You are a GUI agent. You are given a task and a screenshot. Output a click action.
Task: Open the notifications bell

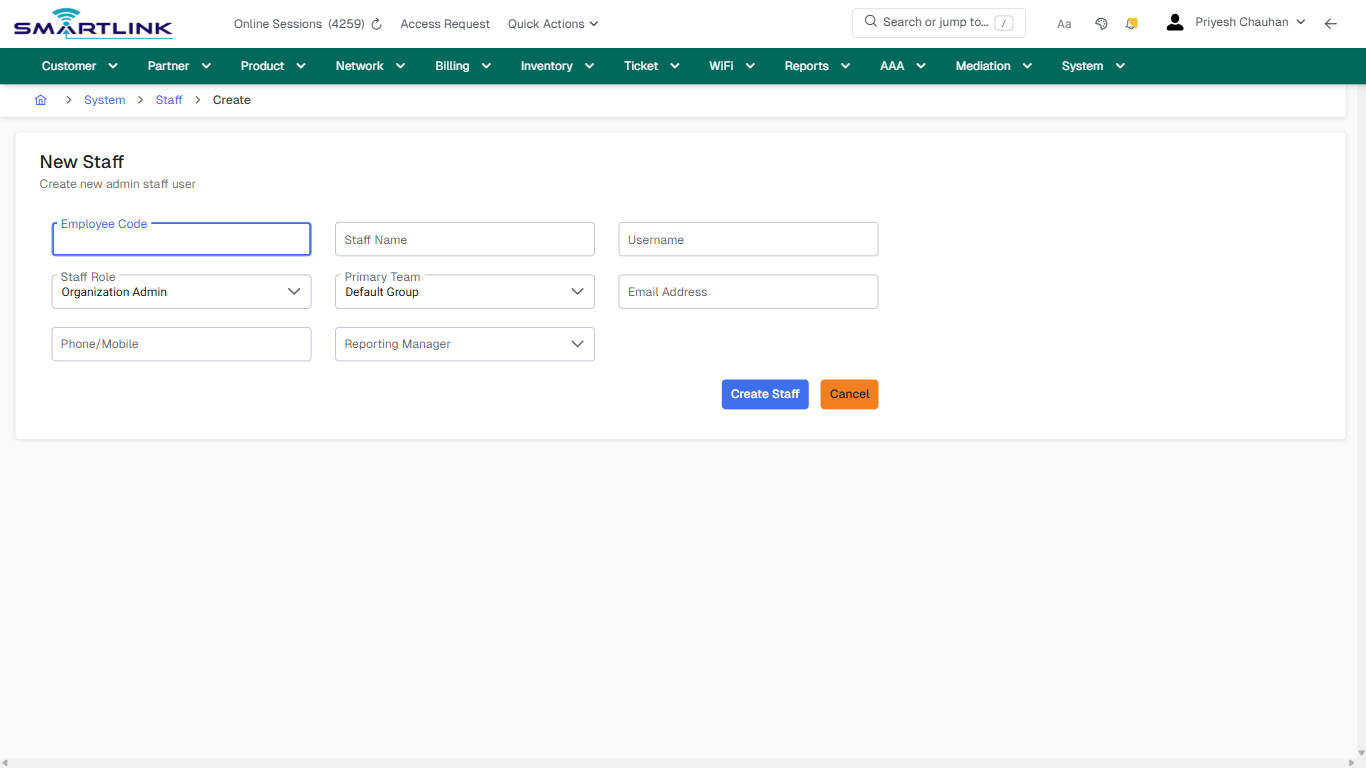[x=1131, y=23]
